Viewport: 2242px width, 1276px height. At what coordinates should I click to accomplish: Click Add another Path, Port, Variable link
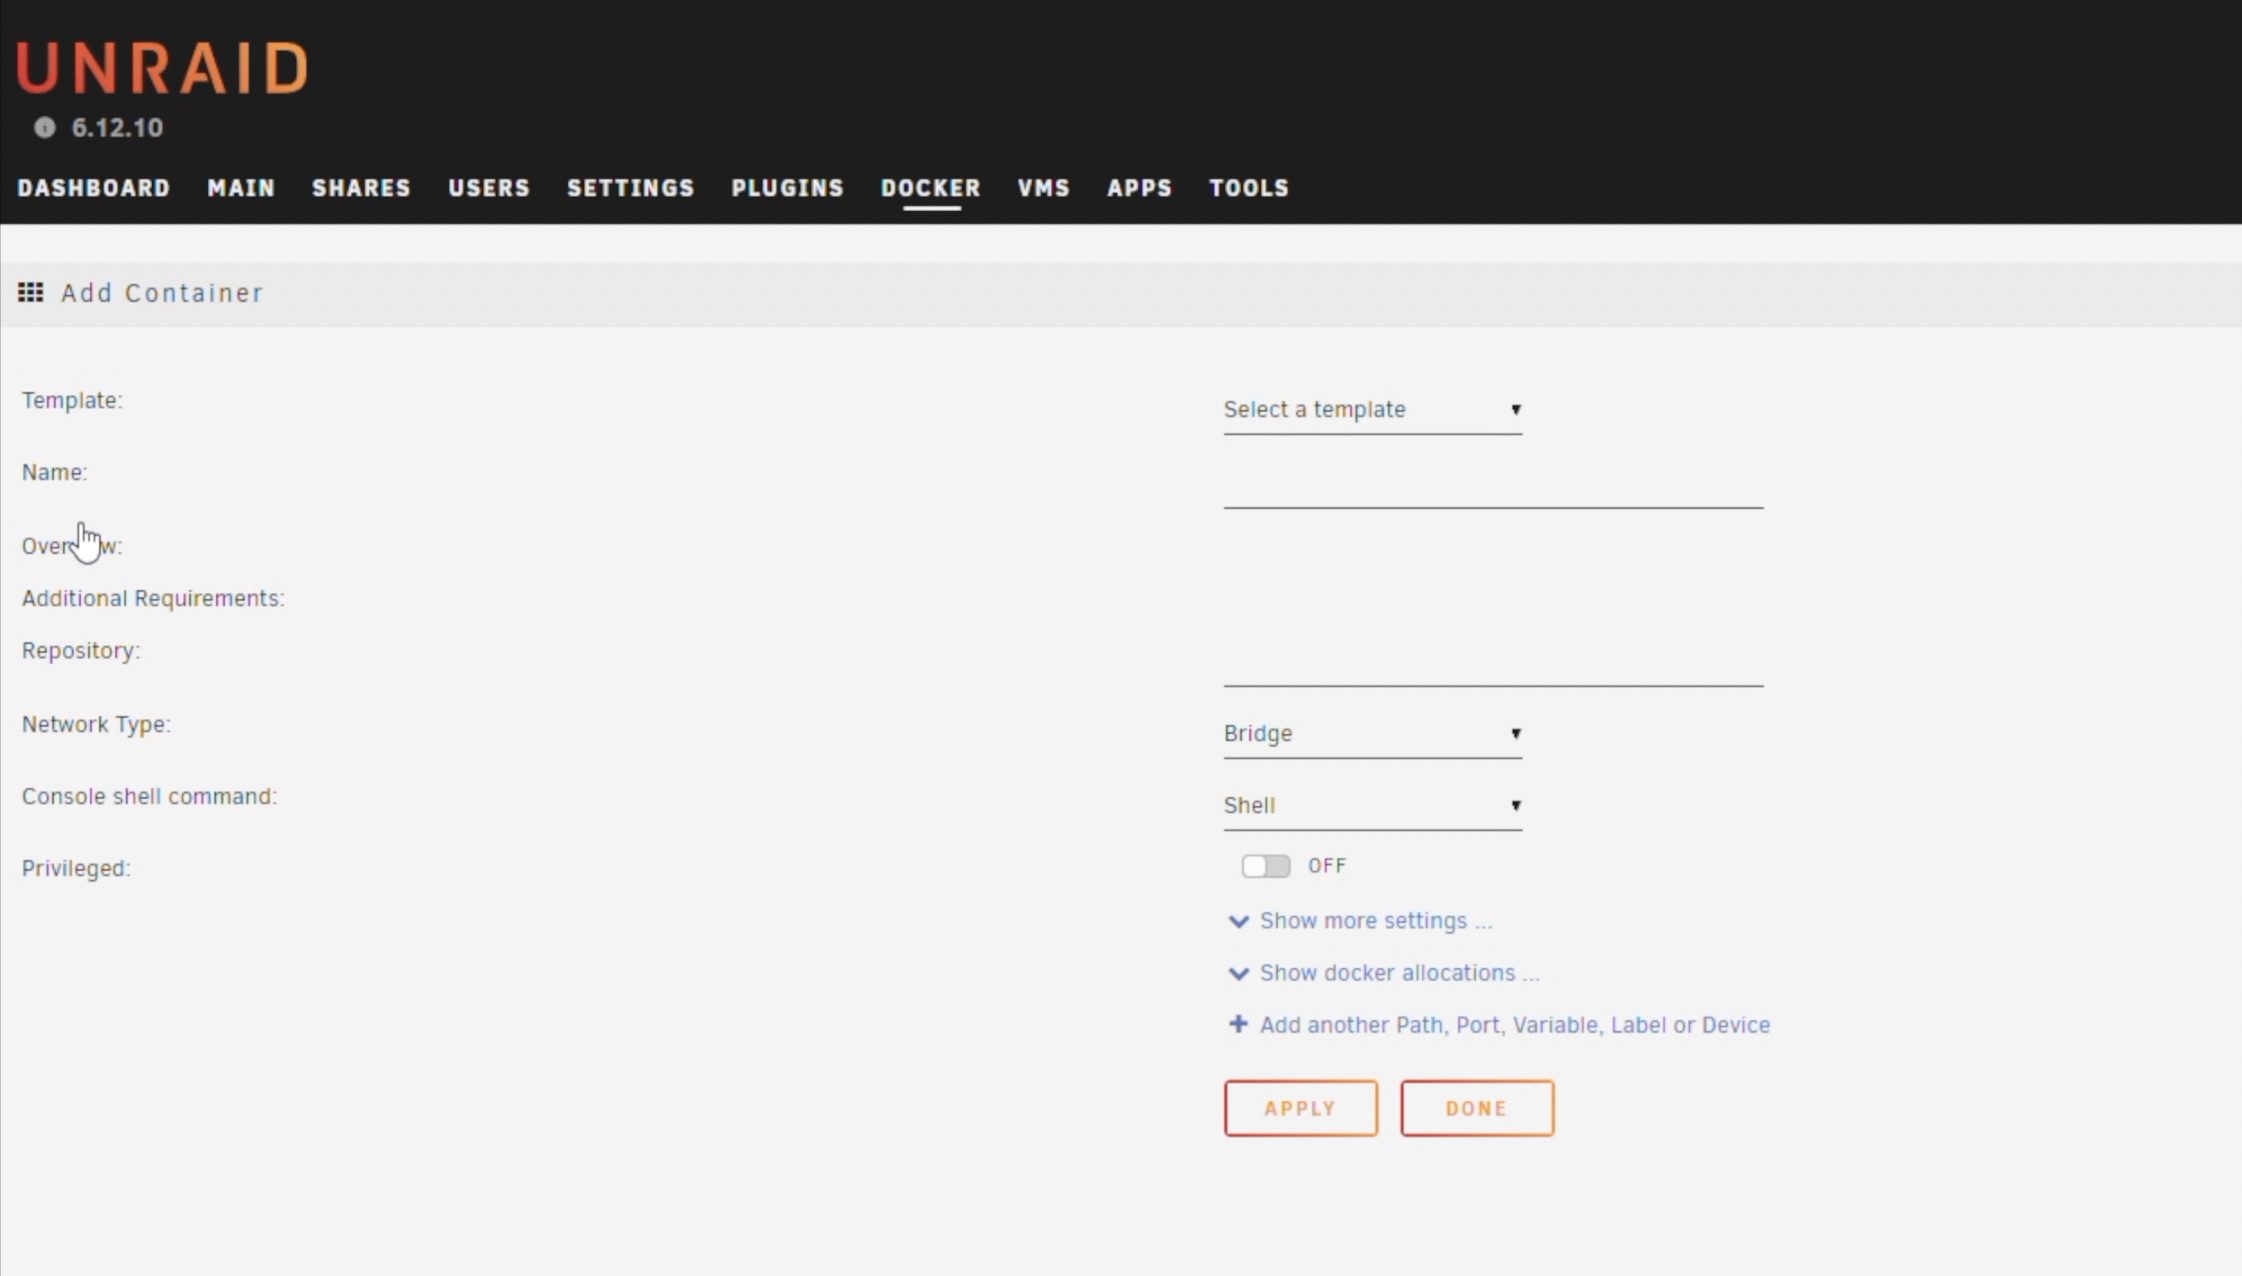[1514, 1025]
